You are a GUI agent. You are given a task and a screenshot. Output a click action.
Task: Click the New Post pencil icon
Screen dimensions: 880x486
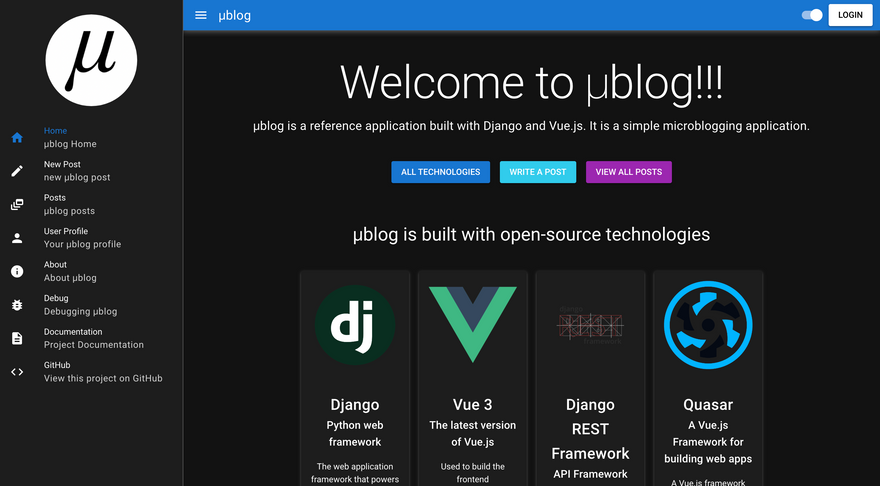tap(17, 171)
